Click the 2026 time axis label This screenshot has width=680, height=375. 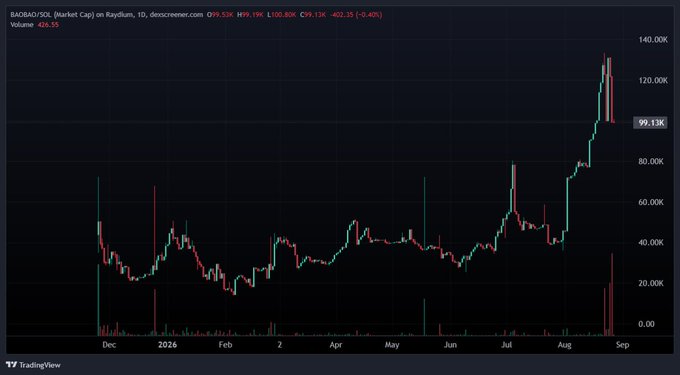[167, 346]
